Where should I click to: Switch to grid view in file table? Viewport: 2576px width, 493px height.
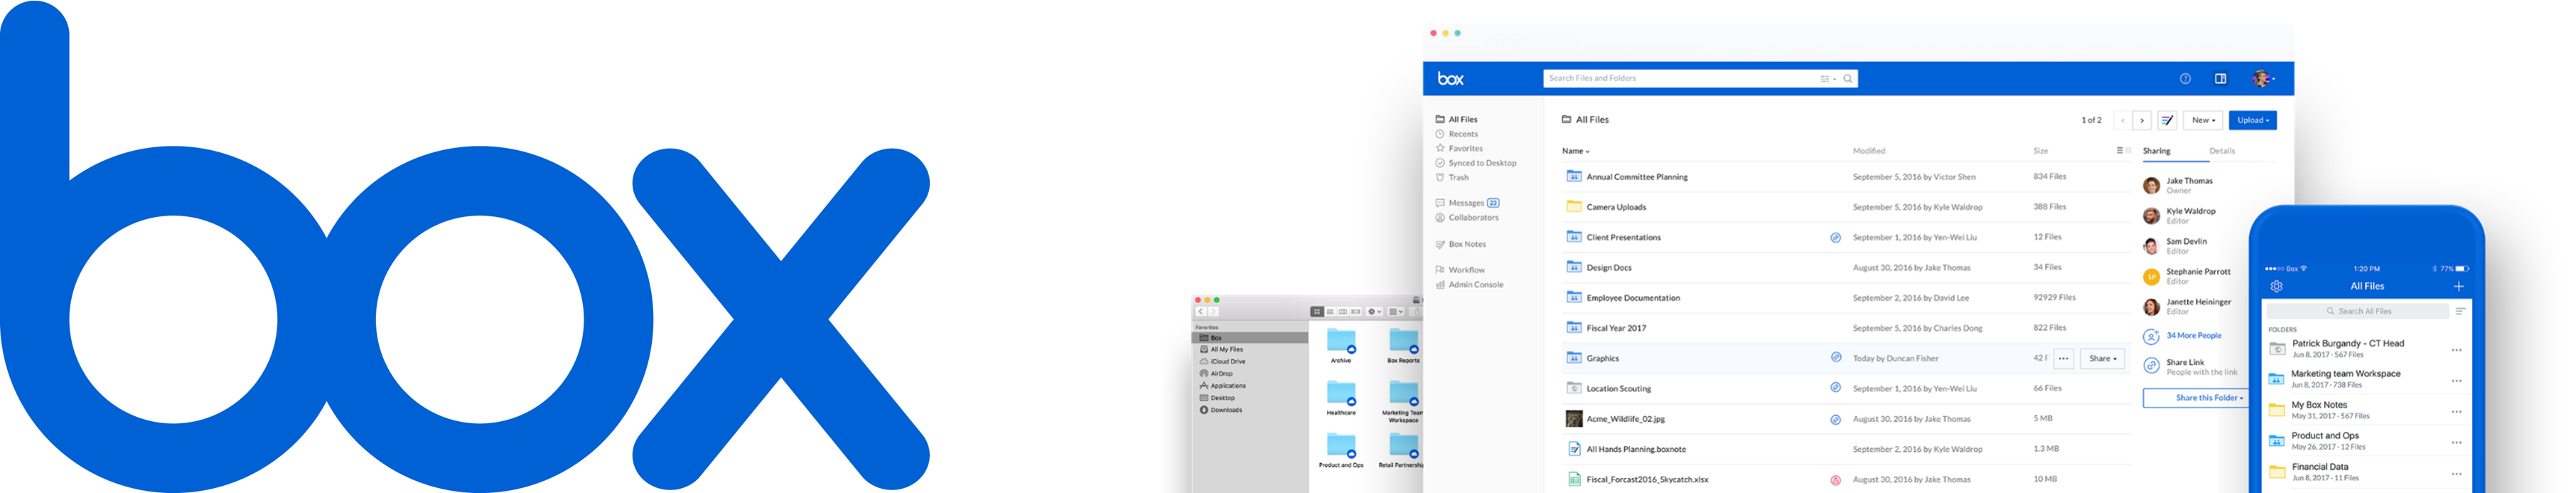[2129, 151]
